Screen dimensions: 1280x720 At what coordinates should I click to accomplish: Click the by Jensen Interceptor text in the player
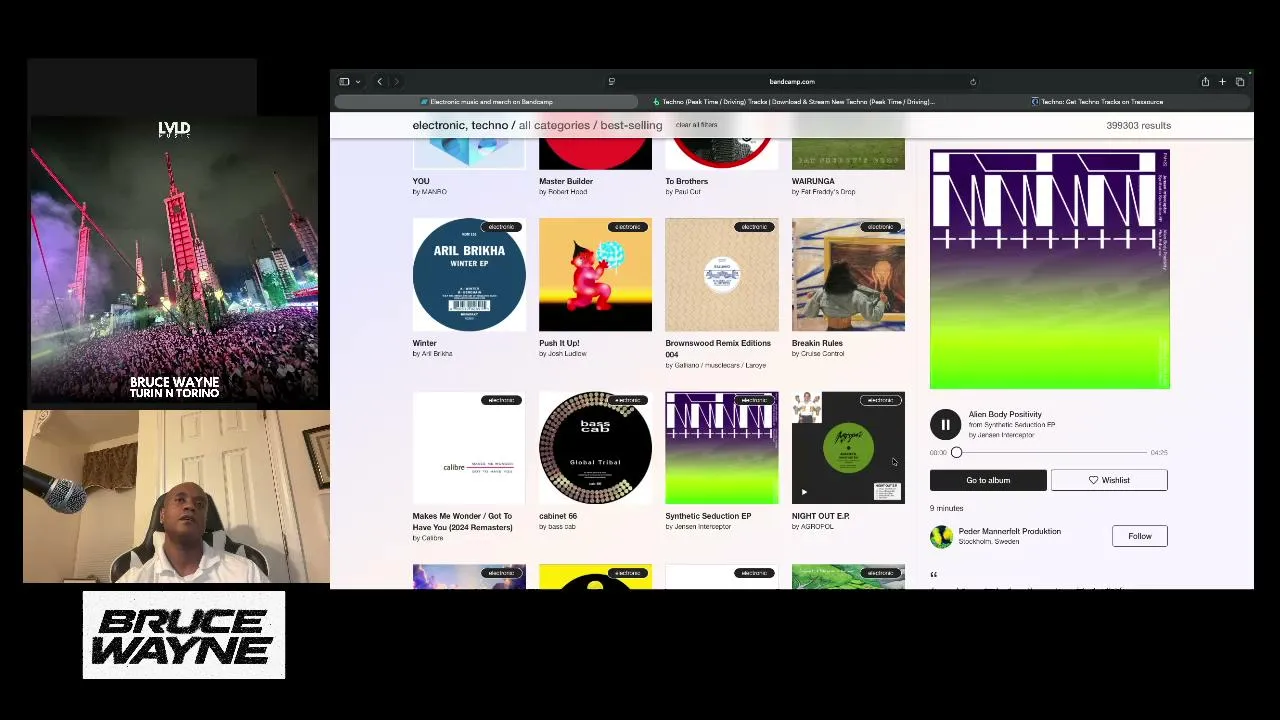click(1001, 435)
